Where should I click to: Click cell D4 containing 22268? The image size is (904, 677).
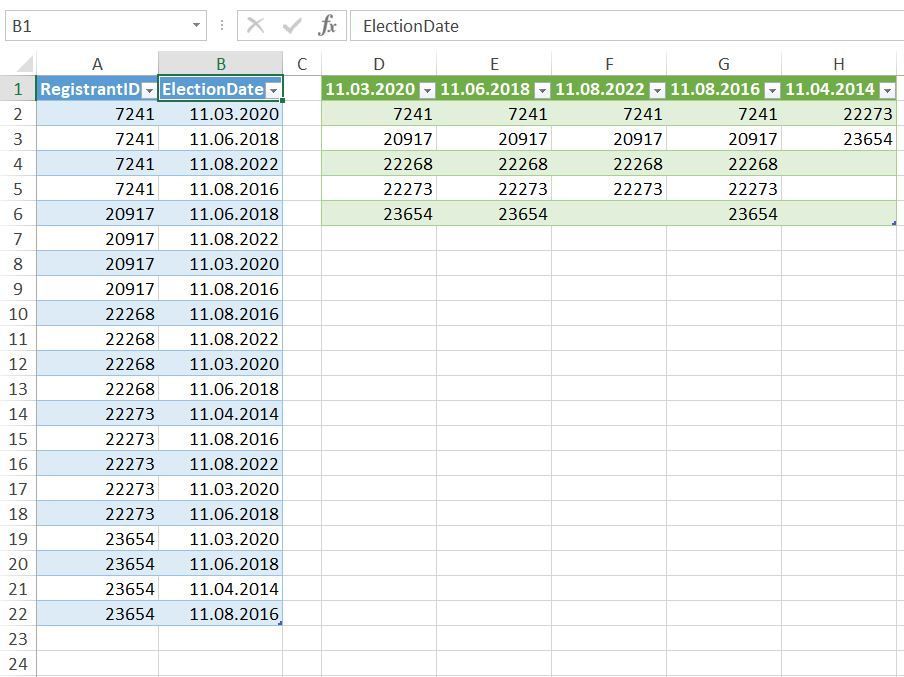(x=379, y=164)
